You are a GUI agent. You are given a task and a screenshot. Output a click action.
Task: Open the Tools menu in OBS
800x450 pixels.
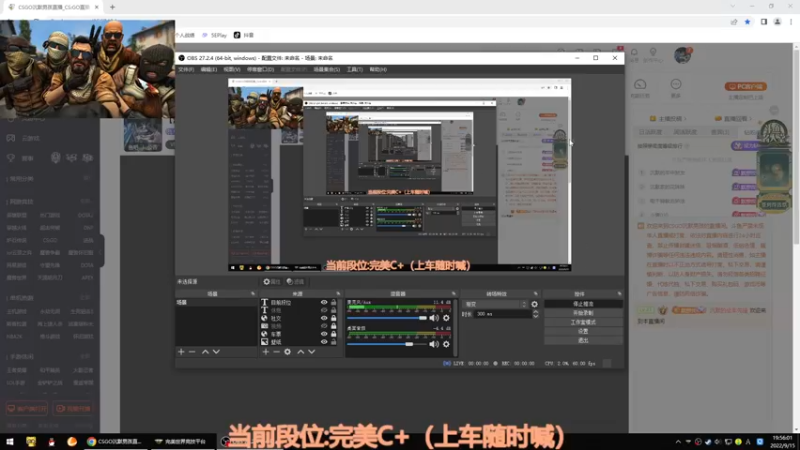coord(355,69)
